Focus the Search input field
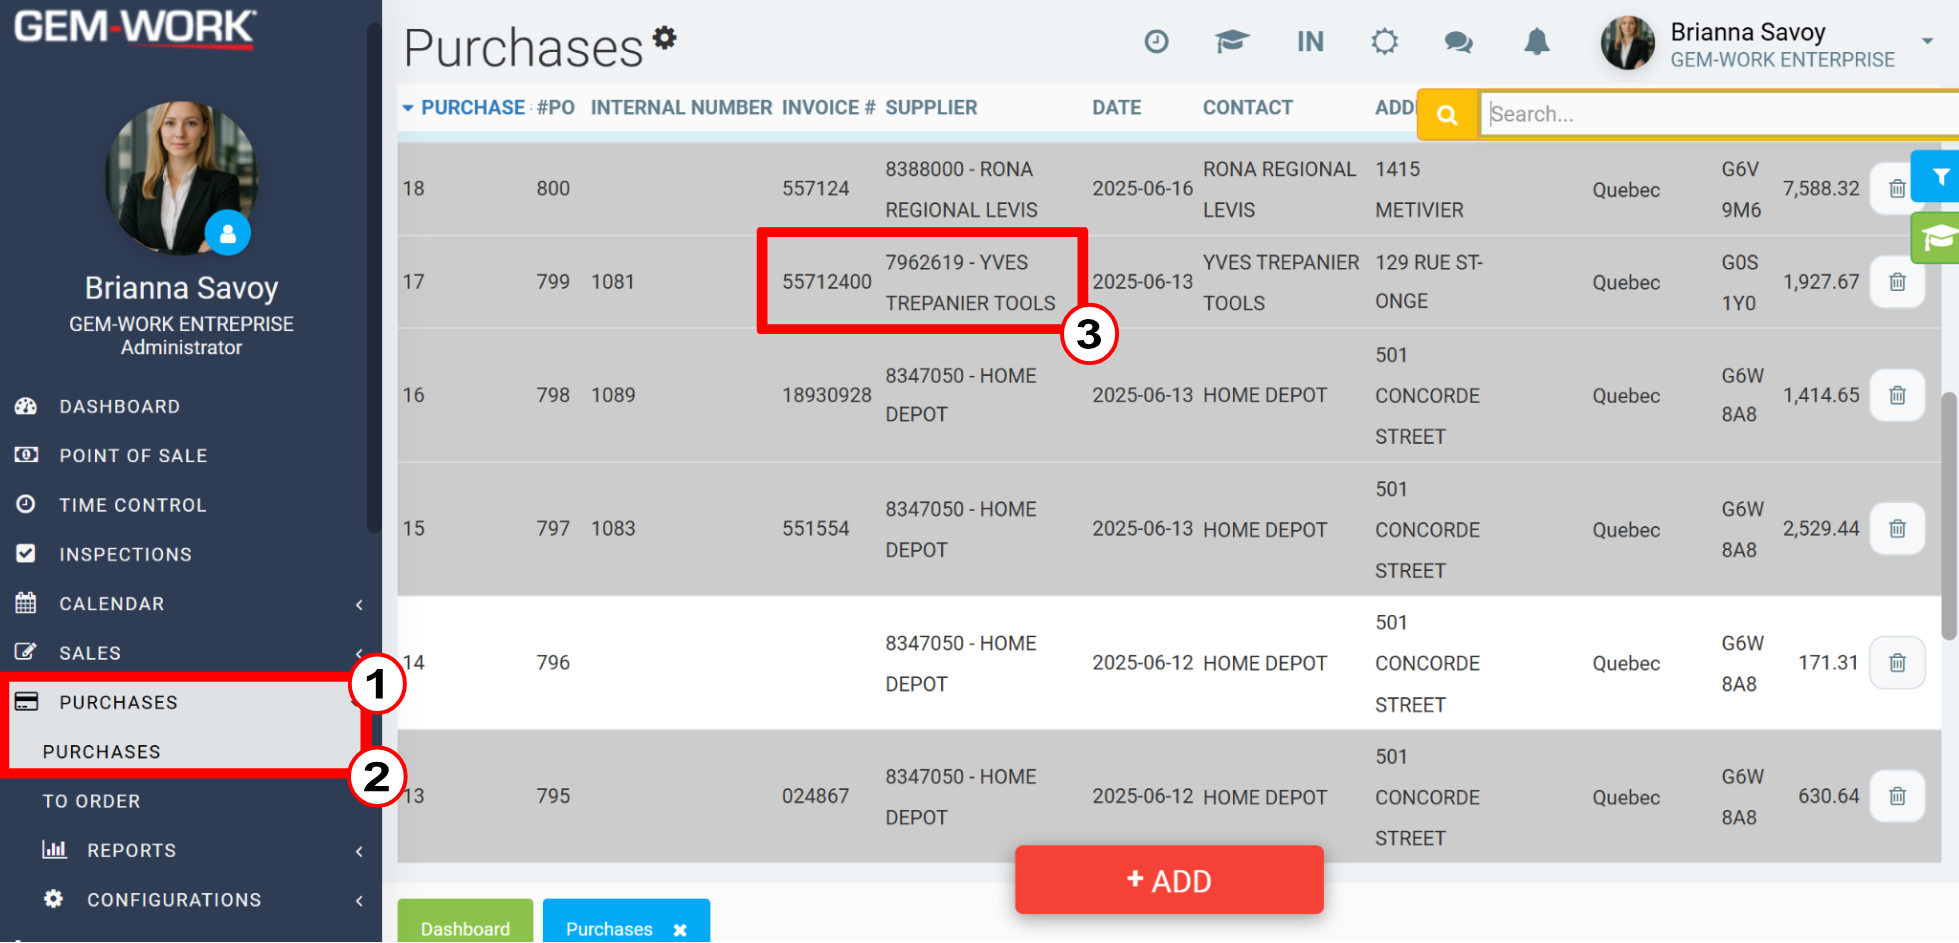1959x943 pixels. [1720, 114]
